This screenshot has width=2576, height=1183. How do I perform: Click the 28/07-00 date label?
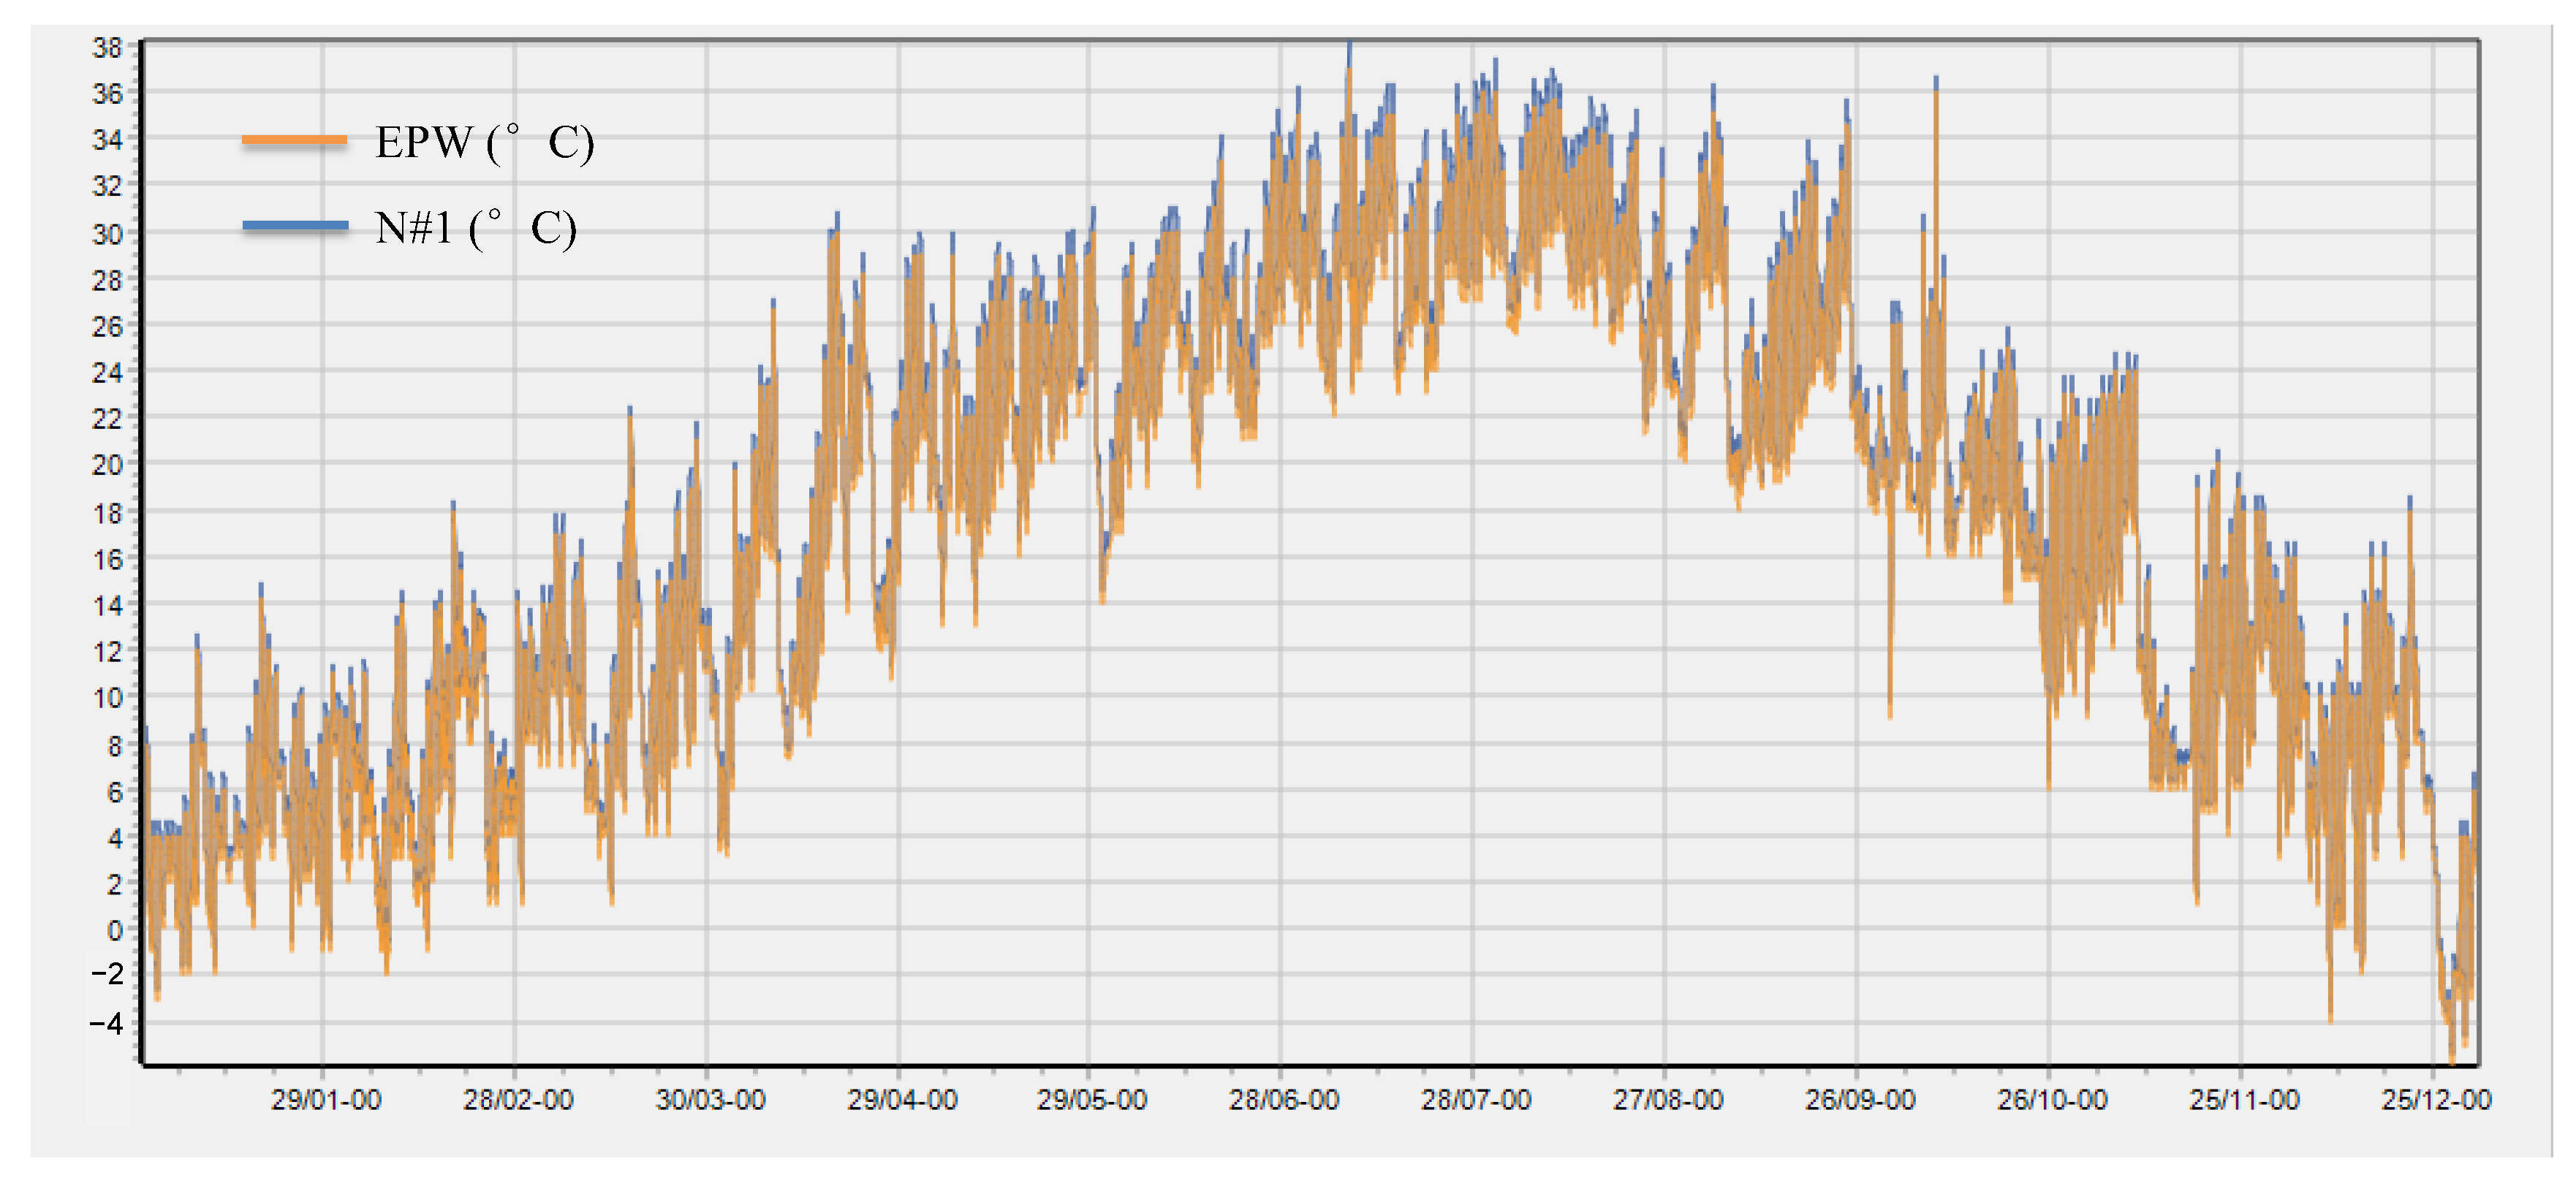tap(1476, 1100)
